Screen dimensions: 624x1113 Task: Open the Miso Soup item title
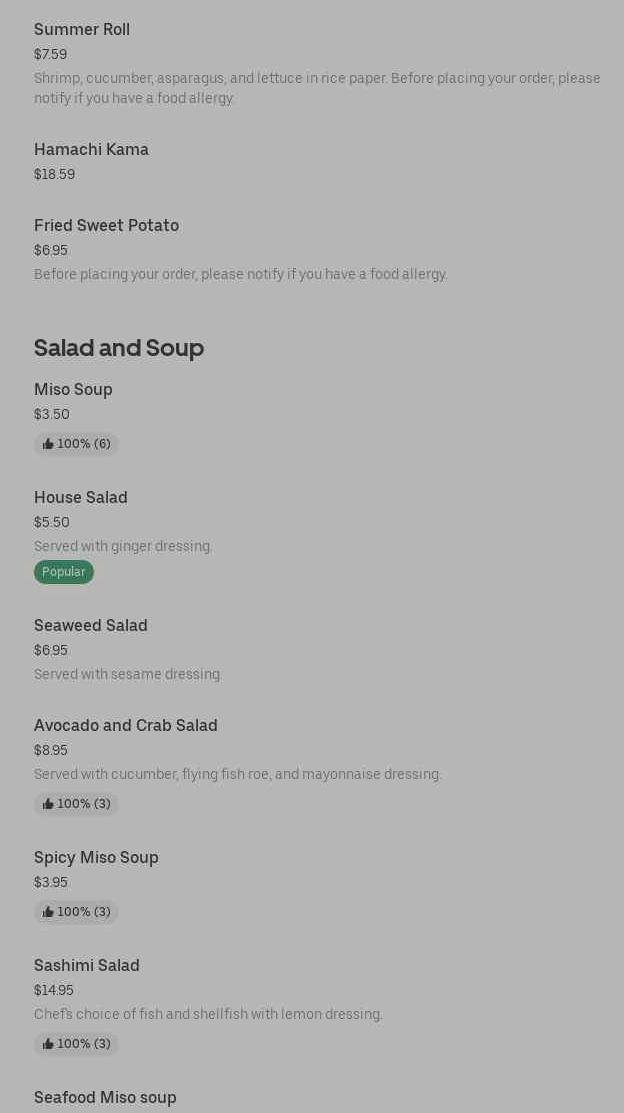click(73, 390)
